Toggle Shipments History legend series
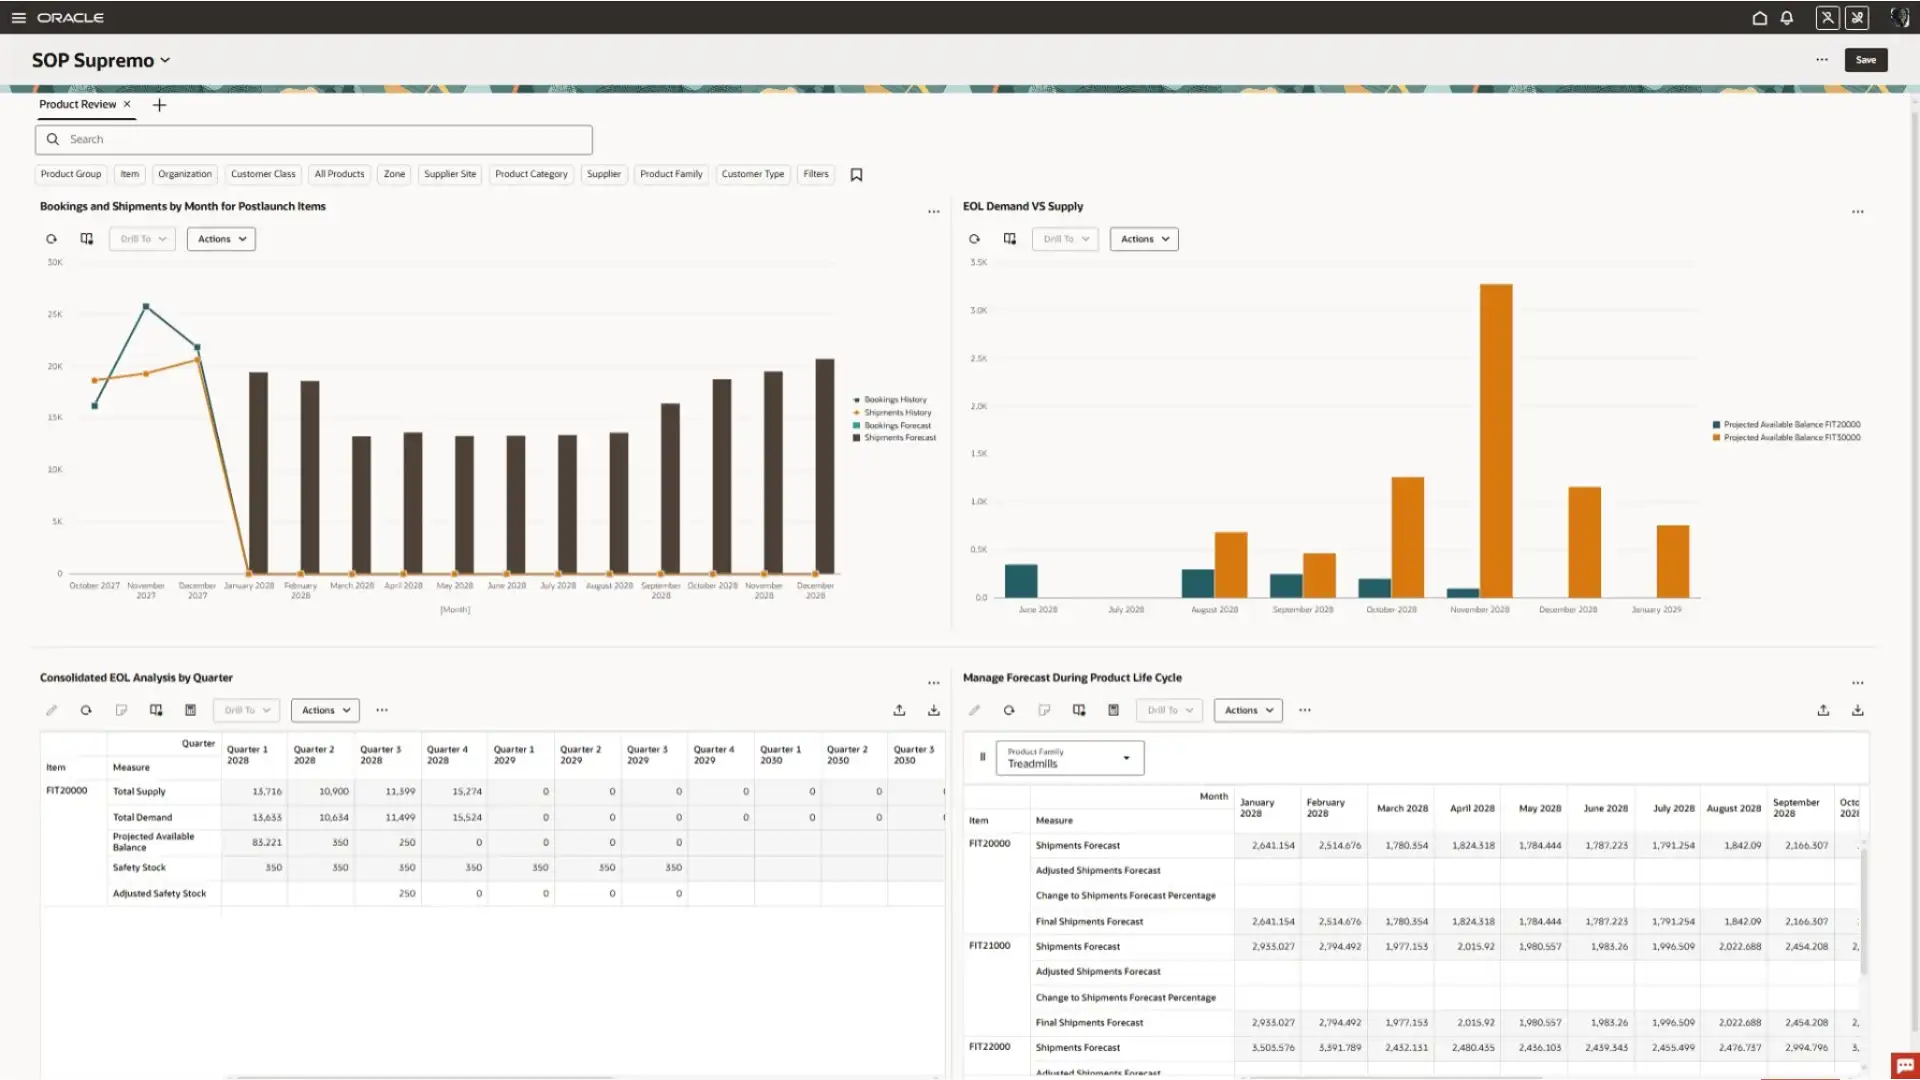This screenshot has width=1920, height=1080. click(x=897, y=412)
